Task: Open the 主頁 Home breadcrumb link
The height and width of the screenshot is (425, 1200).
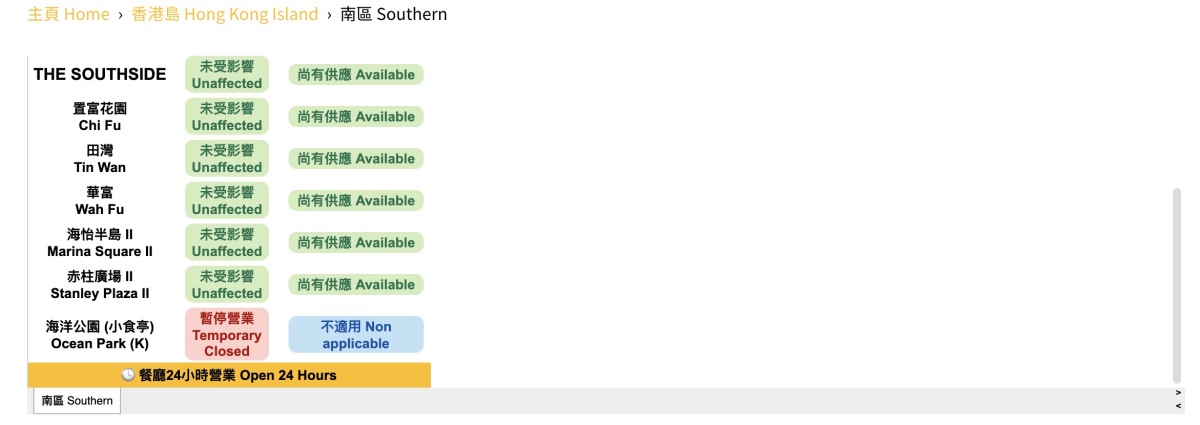Action: [x=68, y=14]
